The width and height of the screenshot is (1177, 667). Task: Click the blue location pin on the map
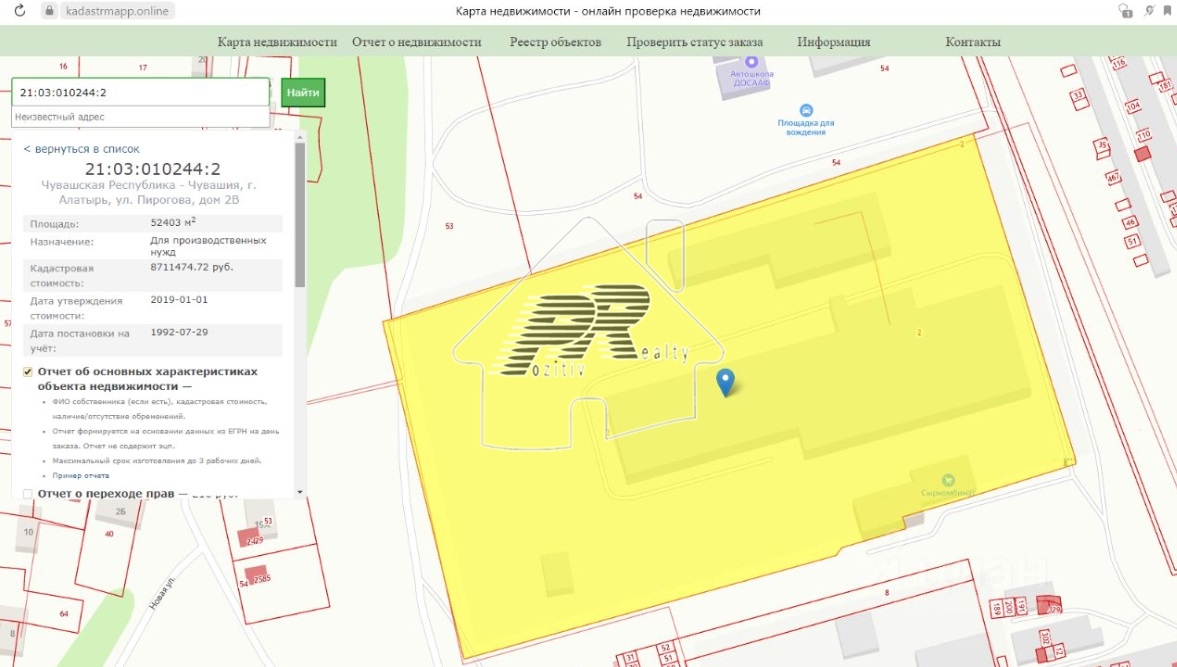click(x=725, y=382)
